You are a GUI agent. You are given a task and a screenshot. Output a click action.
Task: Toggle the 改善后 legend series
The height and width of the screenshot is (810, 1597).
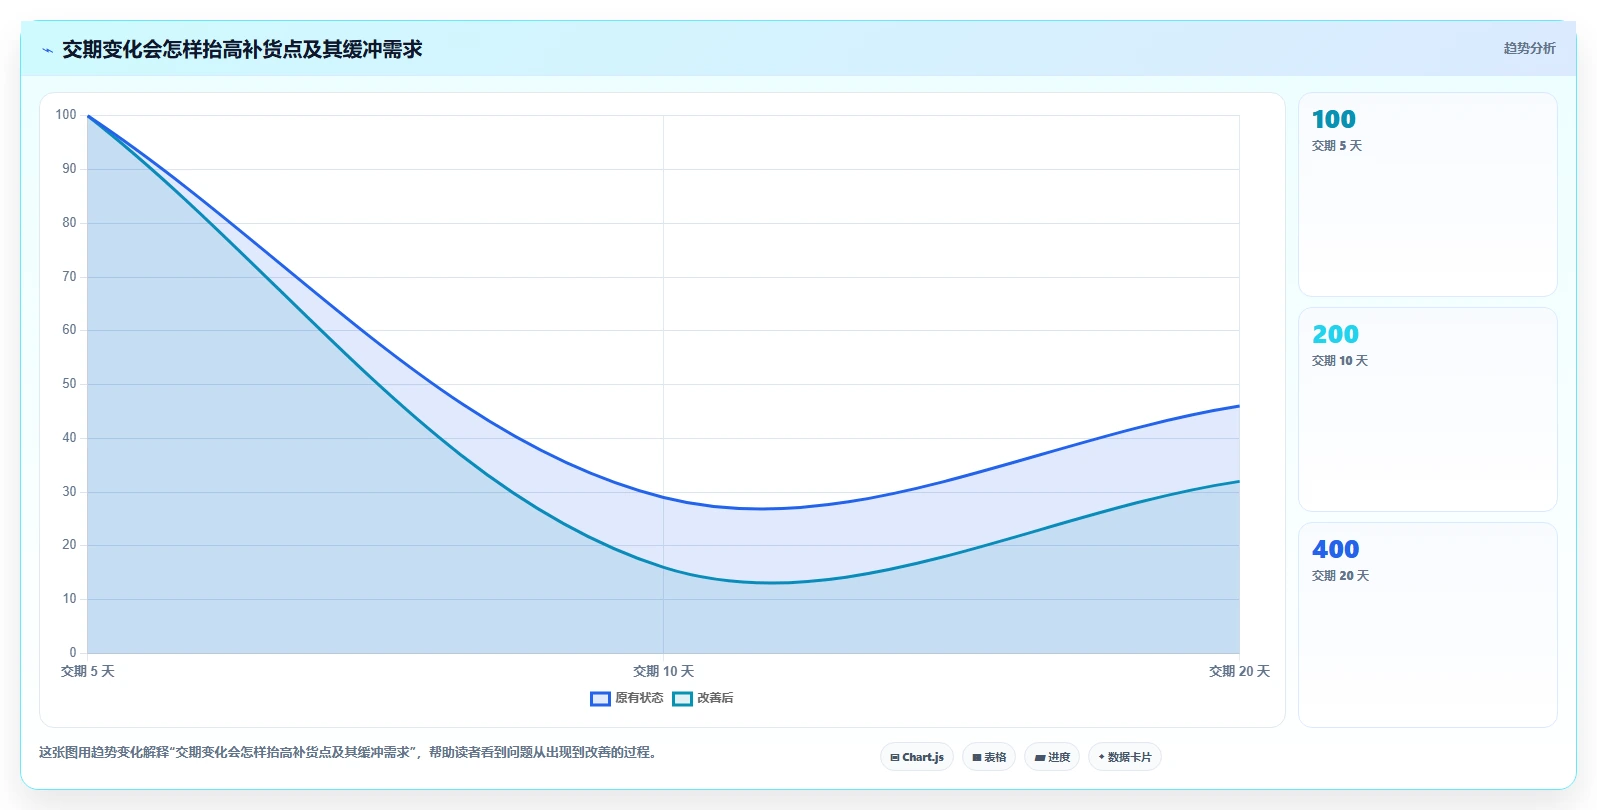tap(703, 698)
